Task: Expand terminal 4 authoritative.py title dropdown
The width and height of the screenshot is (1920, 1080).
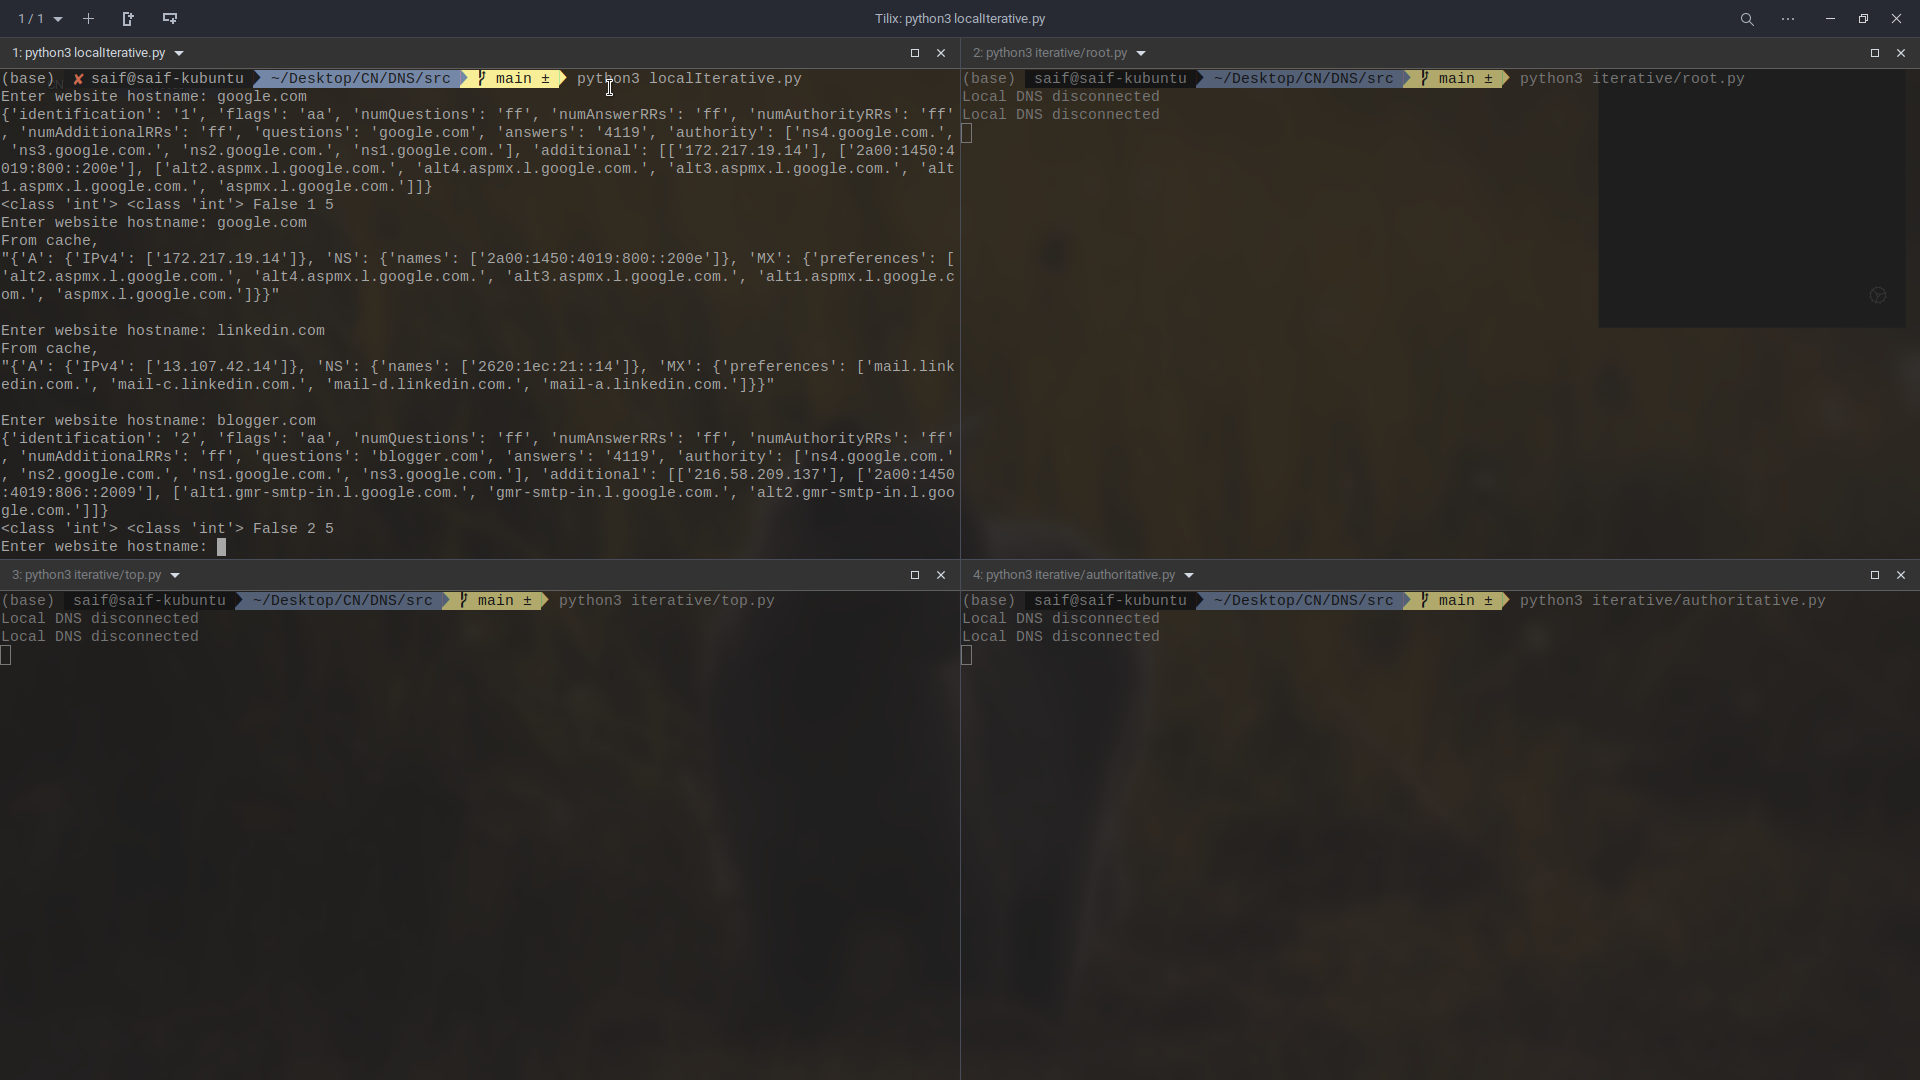Action: tap(1188, 575)
